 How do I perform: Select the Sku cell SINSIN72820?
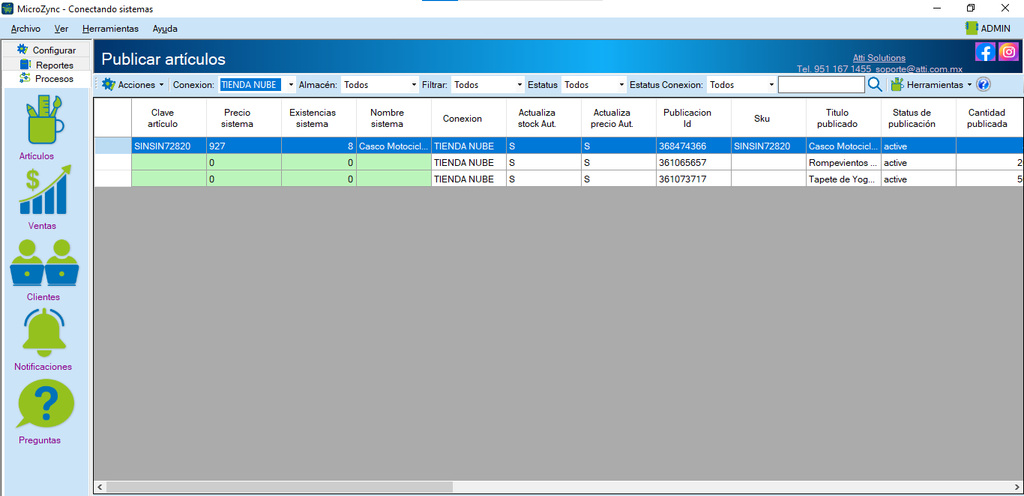point(769,146)
